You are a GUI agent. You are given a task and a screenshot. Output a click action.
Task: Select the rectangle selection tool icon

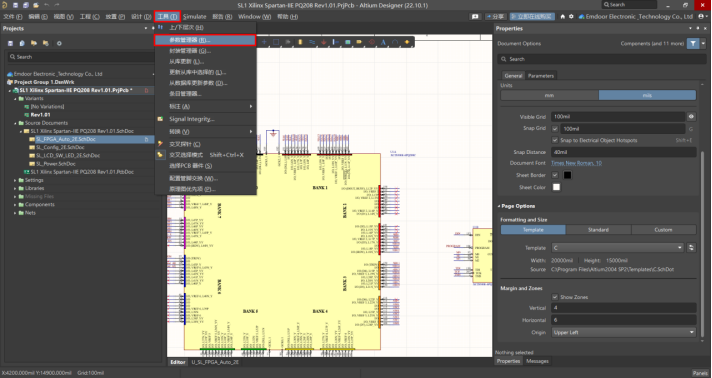tap(276, 42)
